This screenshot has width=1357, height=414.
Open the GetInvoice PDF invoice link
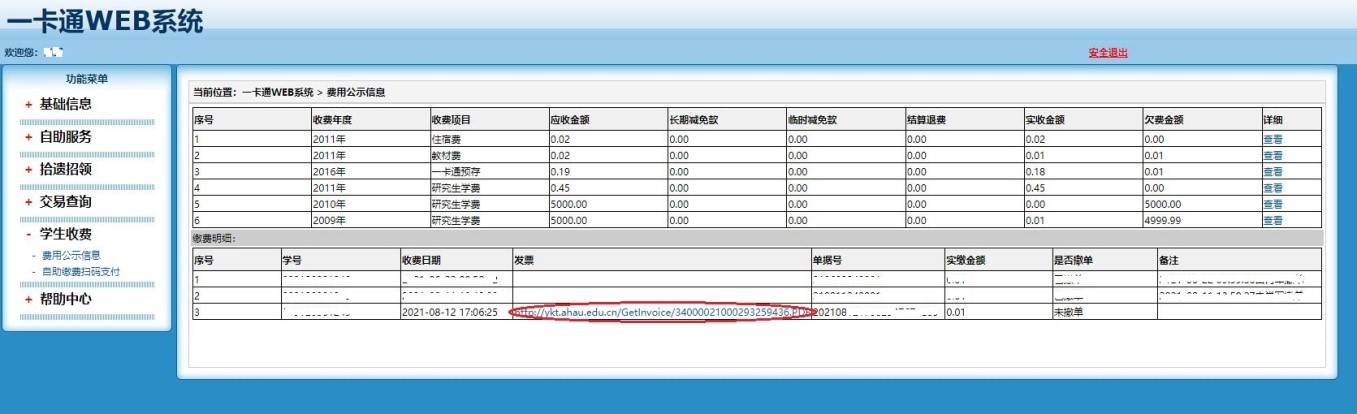point(660,312)
